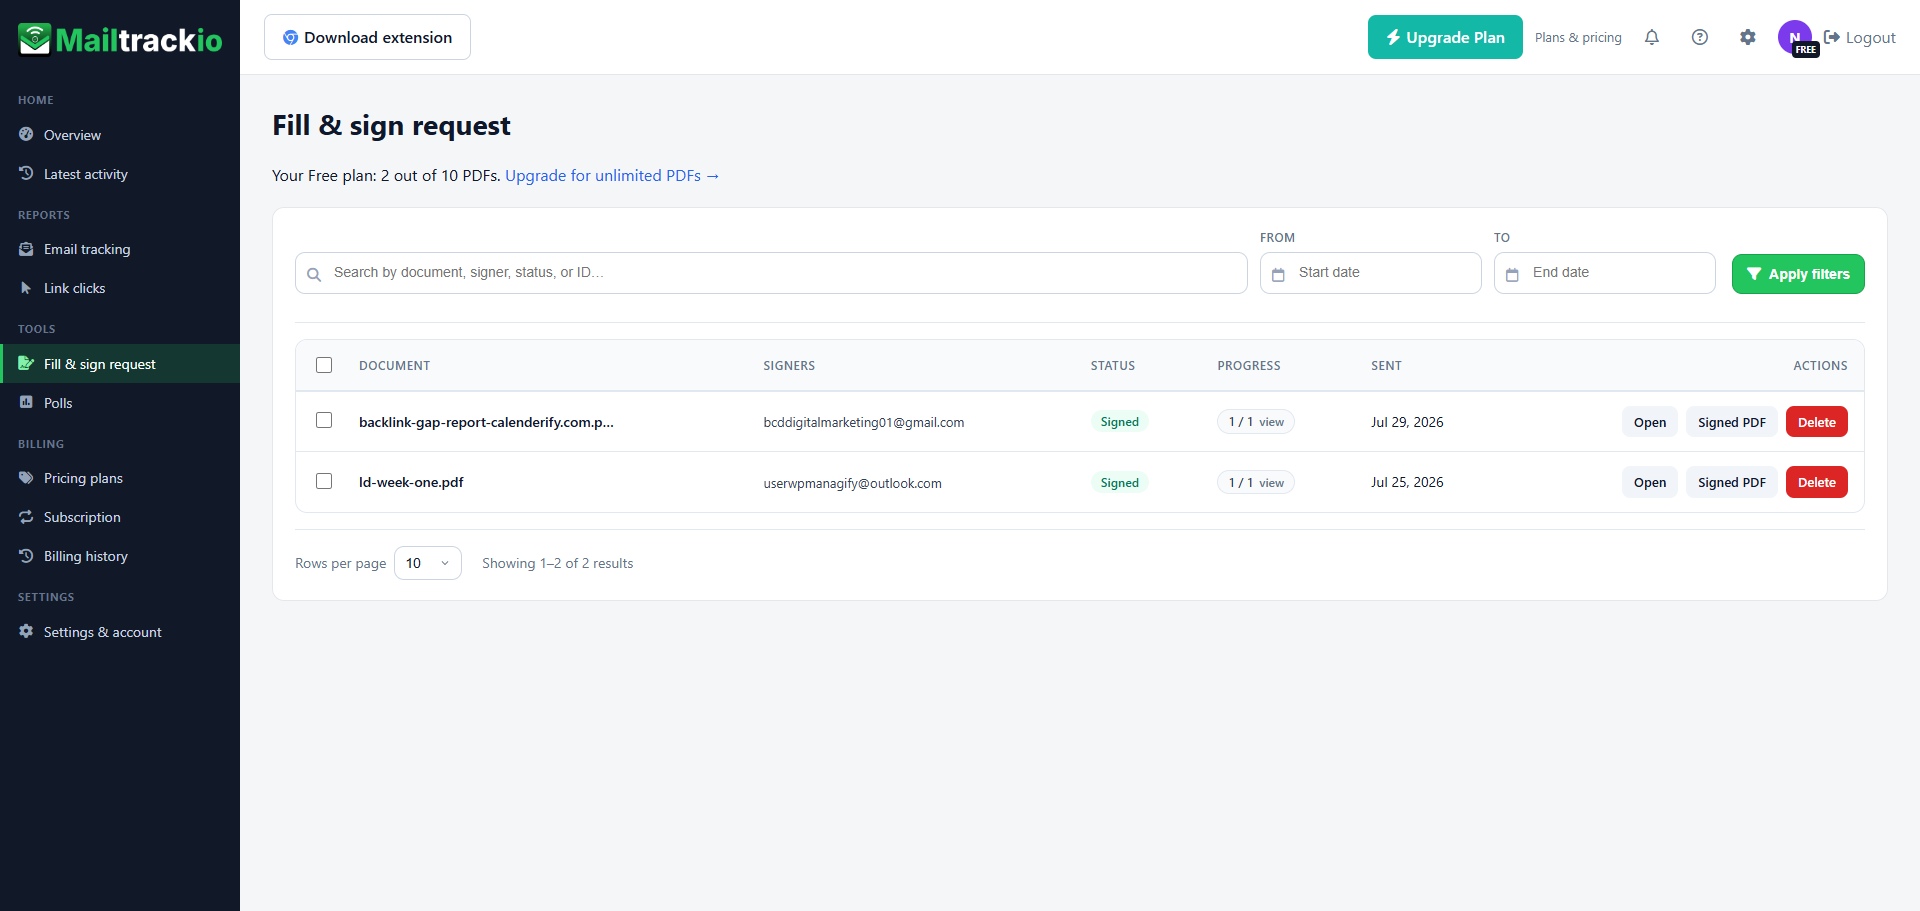
Task: Click the Subscription refresh icon
Action: [x=26, y=517]
